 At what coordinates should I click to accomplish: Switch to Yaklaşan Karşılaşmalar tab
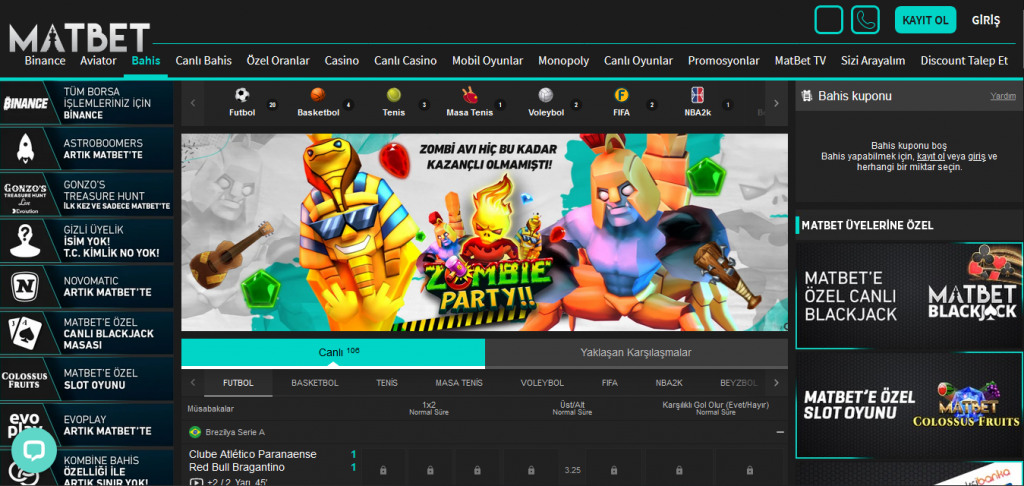coord(635,353)
